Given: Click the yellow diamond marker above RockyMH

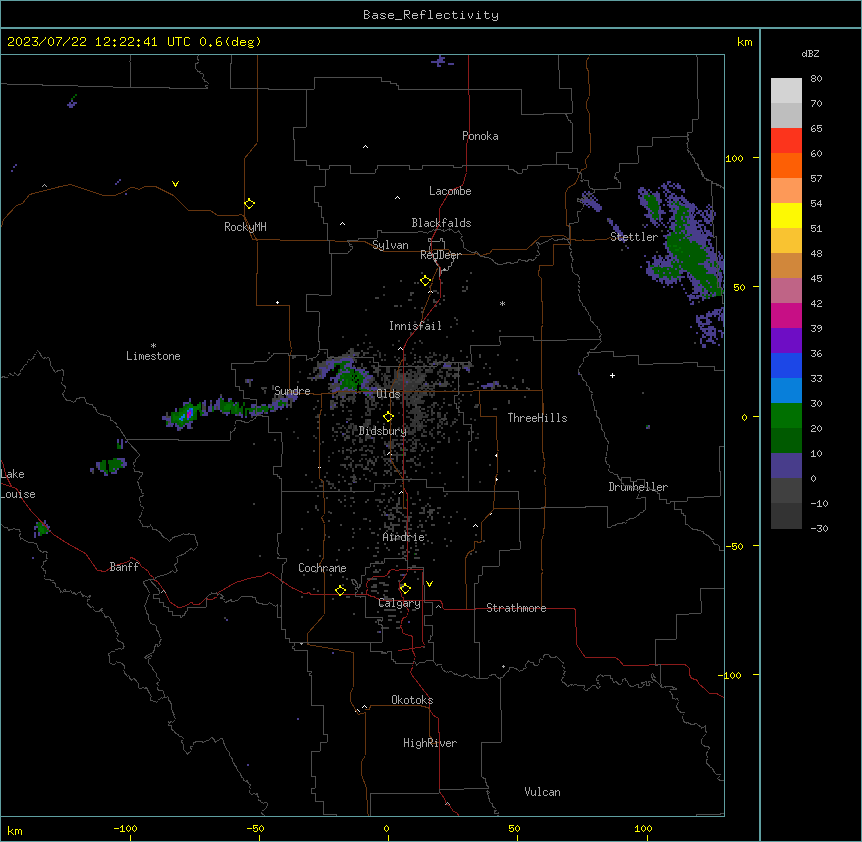Looking at the screenshot, I should pos(249,204).
